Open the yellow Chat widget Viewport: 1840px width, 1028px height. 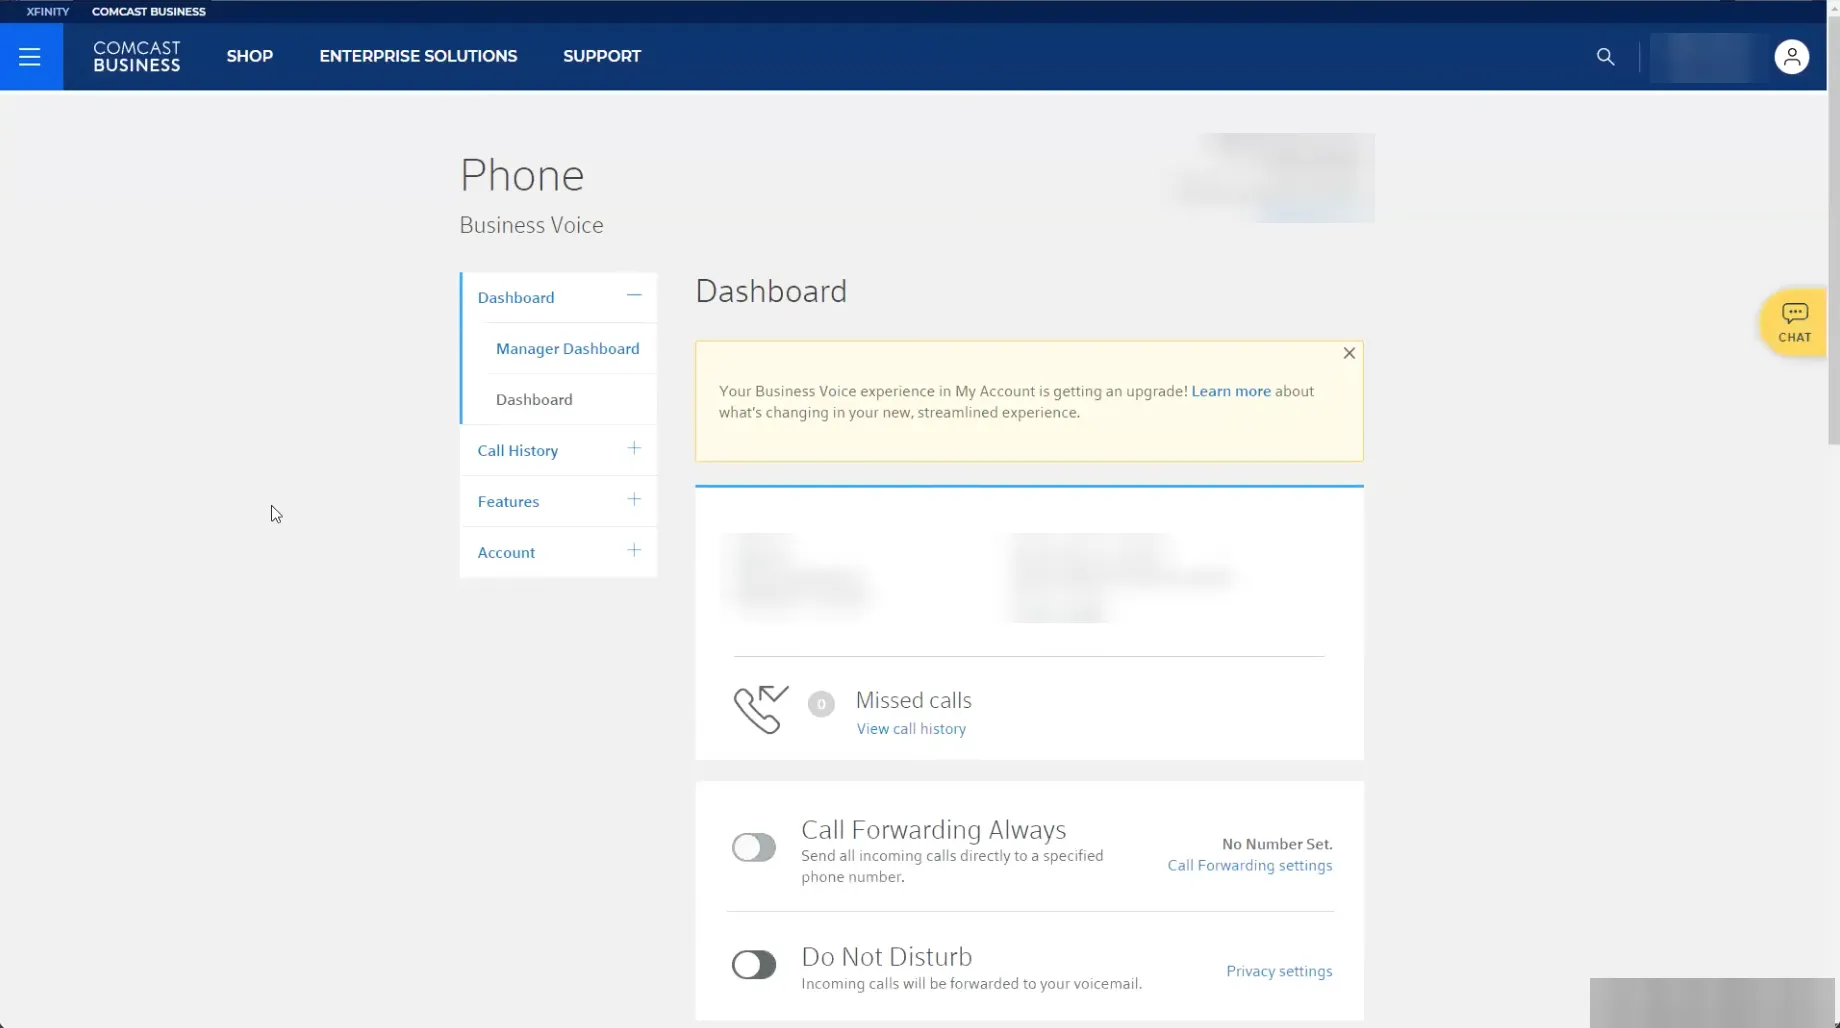(1794, 323)
